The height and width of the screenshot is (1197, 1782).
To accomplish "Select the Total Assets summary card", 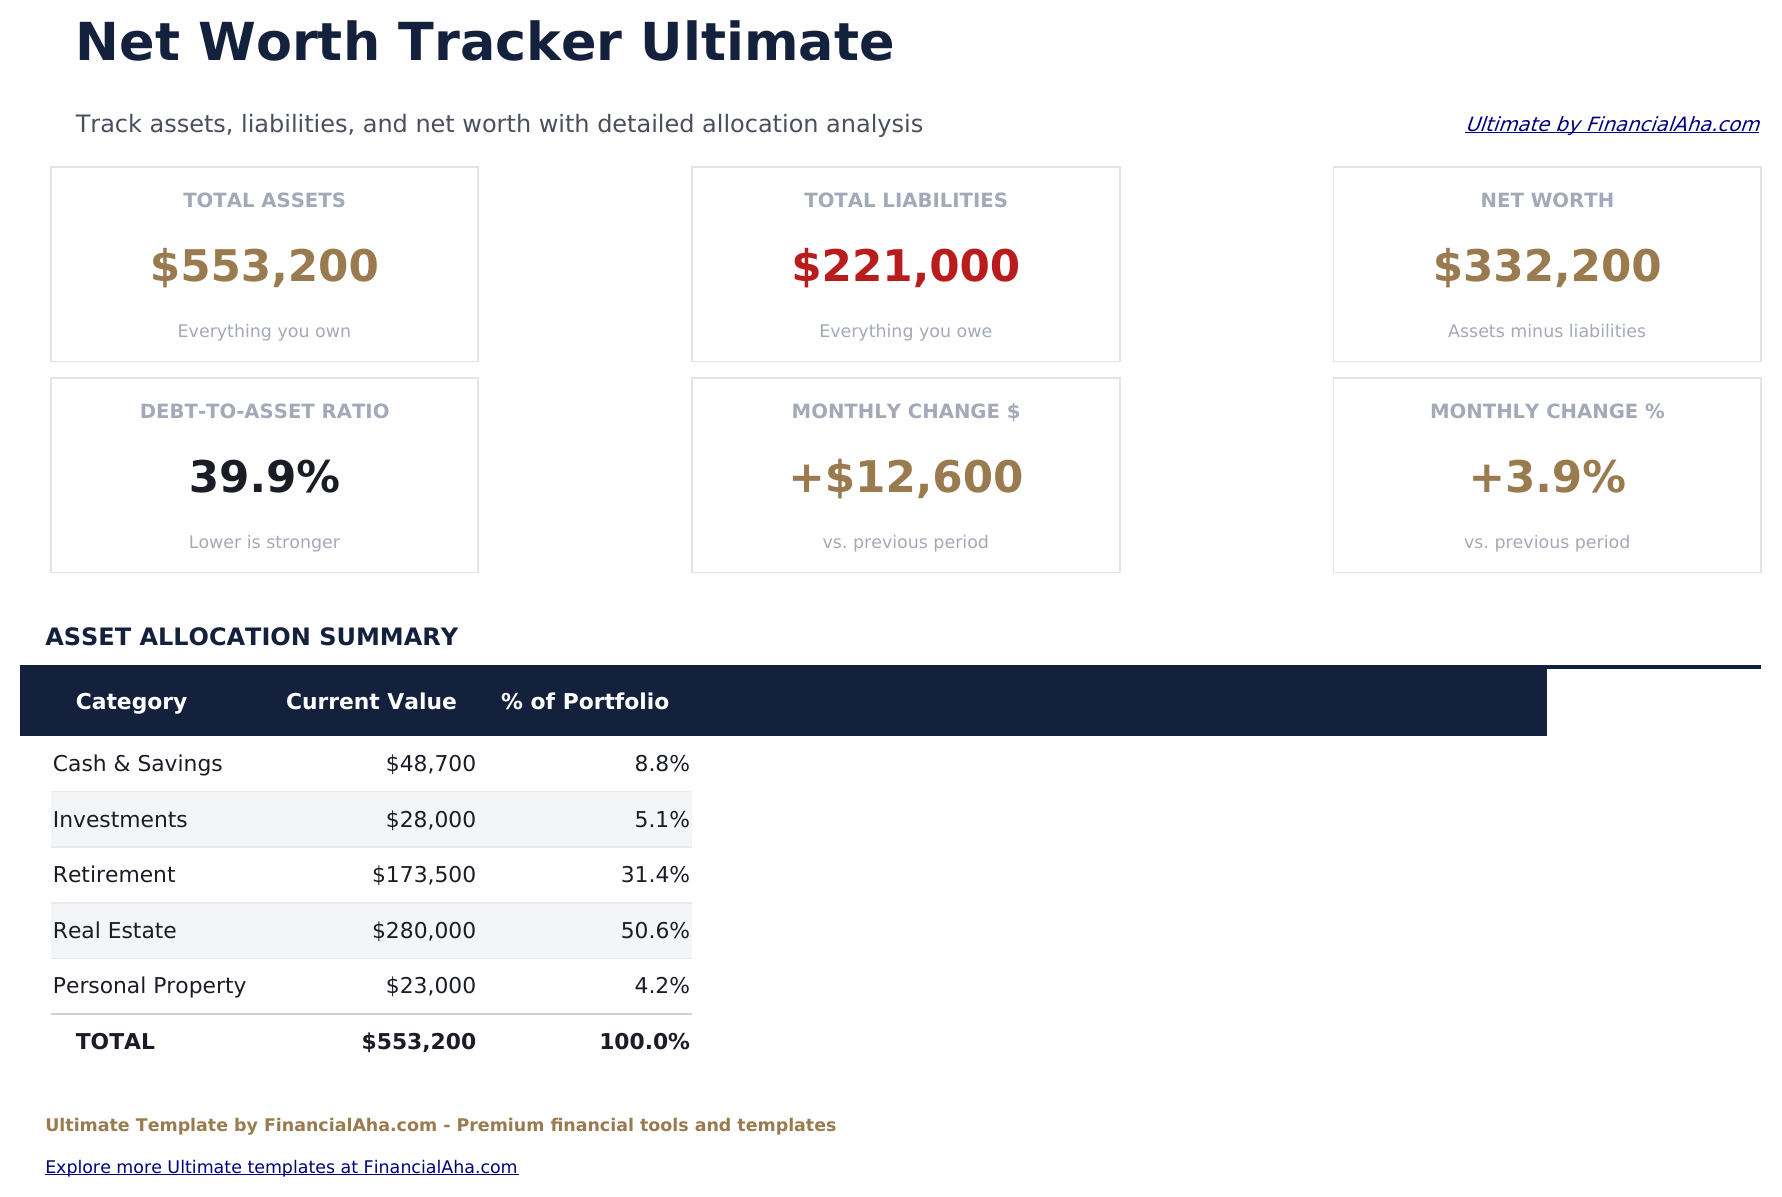I will click(x=263, y=264).
